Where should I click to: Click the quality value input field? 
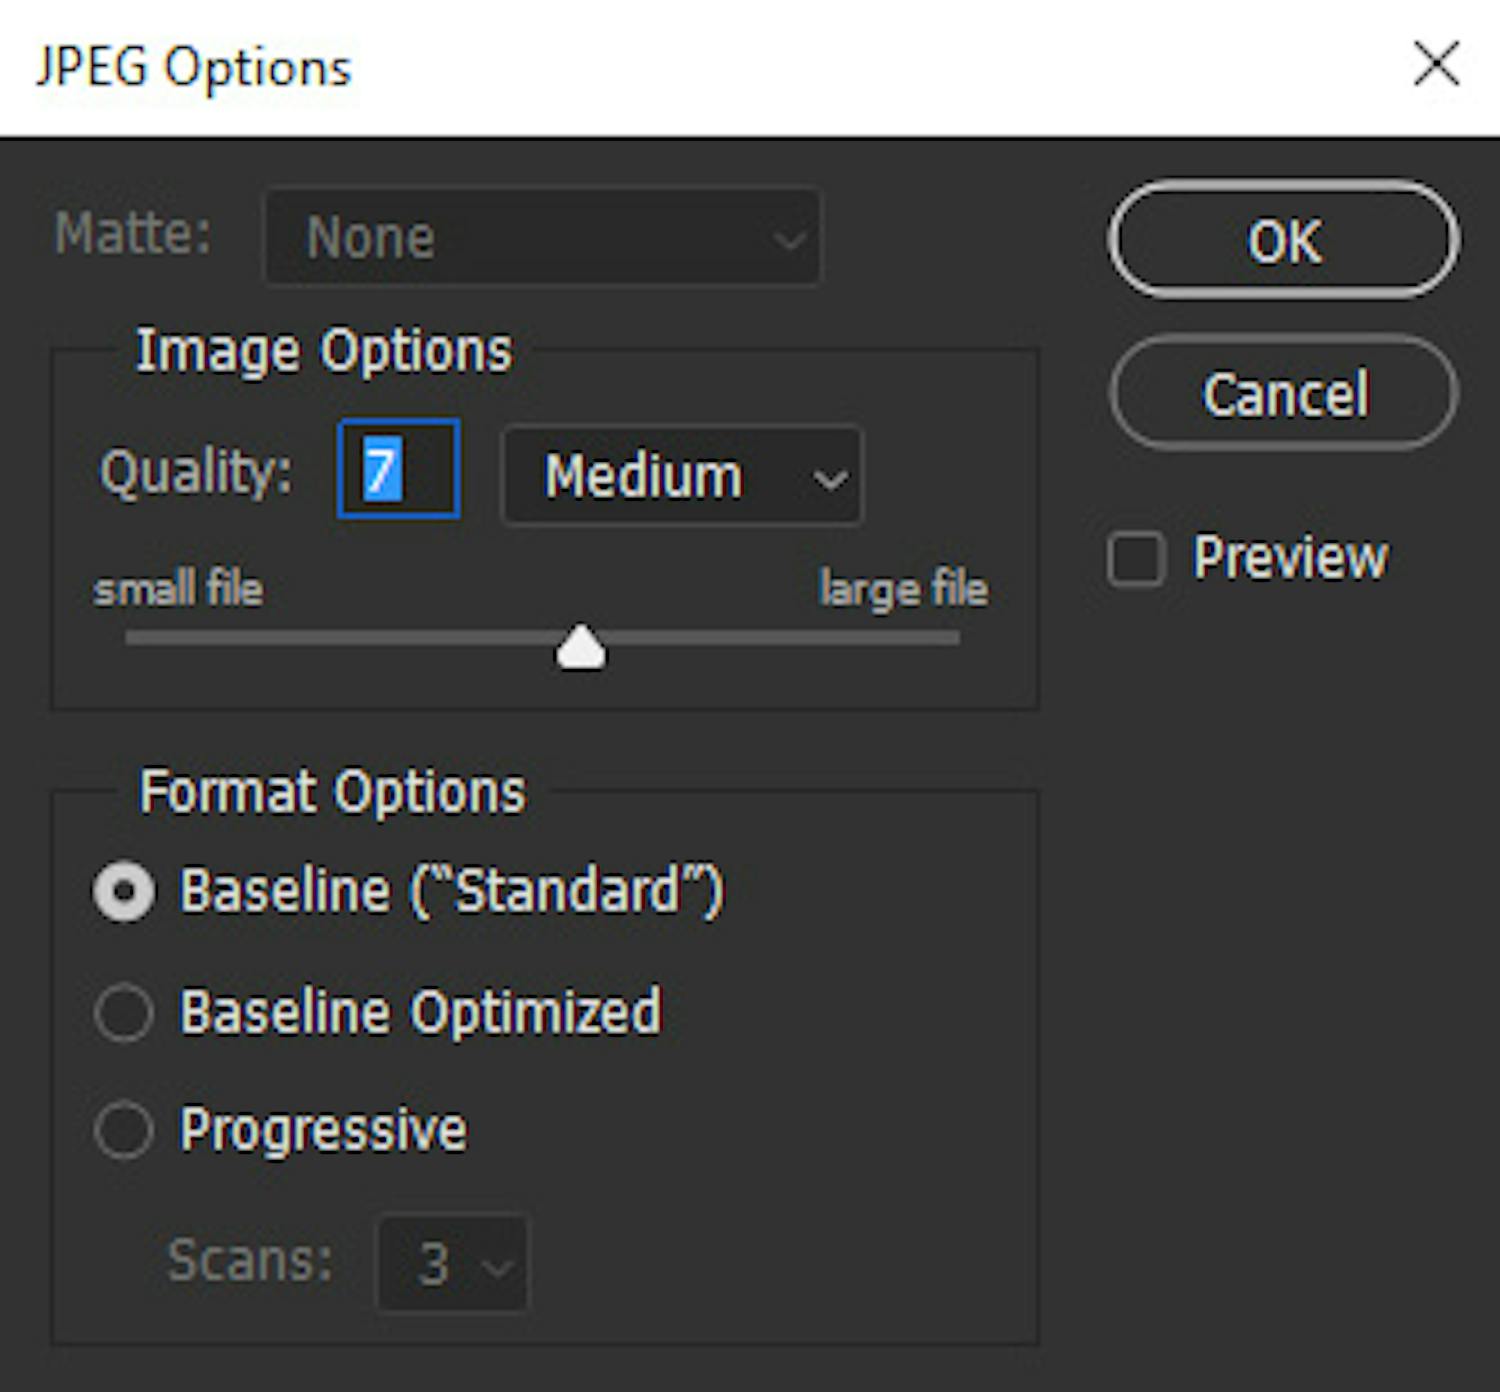(x=397, y=472)
